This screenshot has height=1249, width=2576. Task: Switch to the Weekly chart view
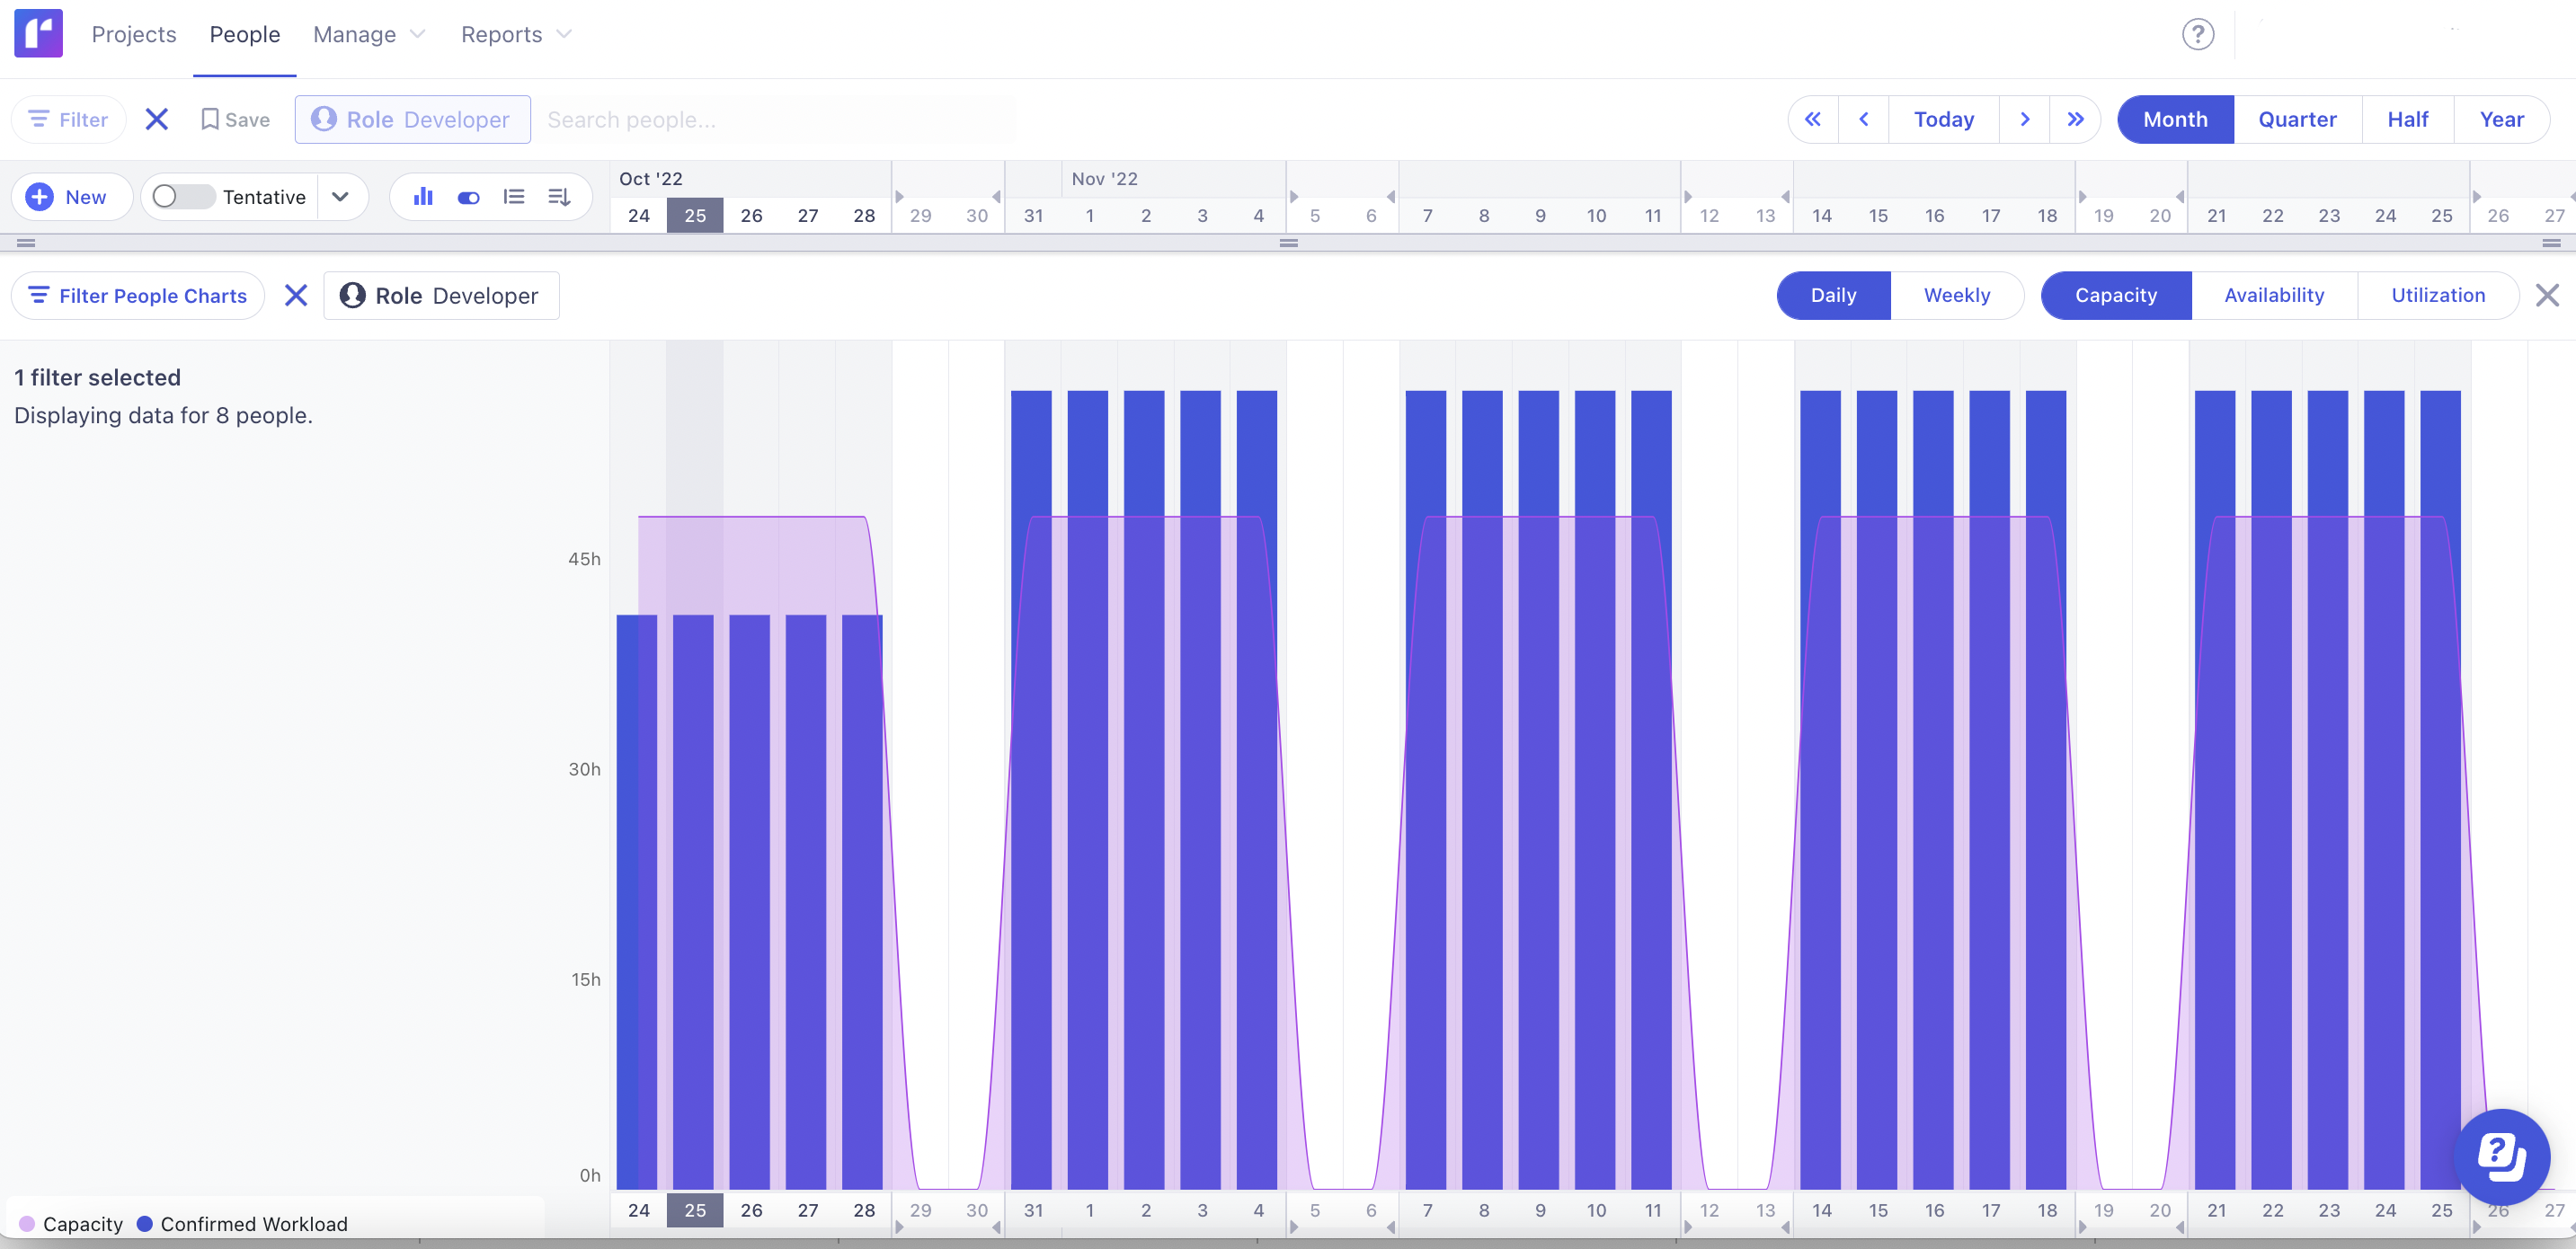click(1956, 294)
